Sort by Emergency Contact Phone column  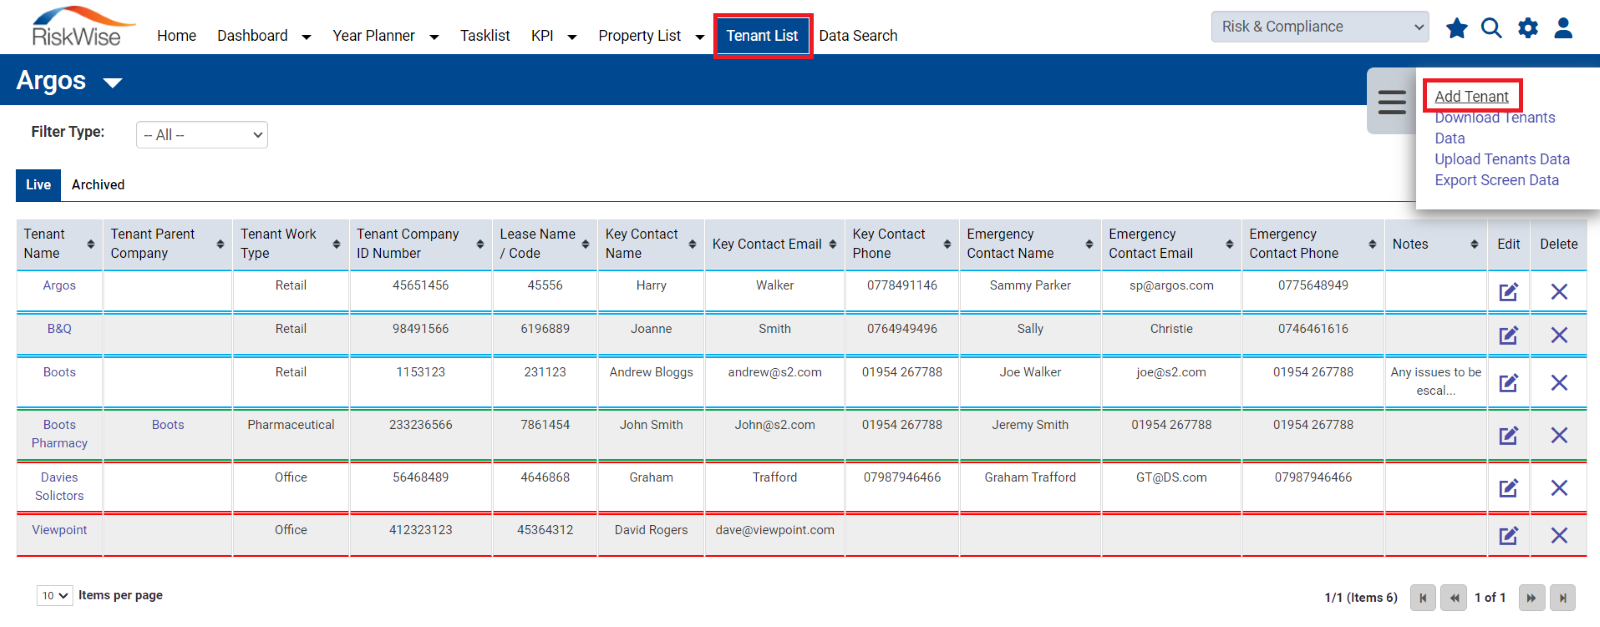[x=1372, y=244]
